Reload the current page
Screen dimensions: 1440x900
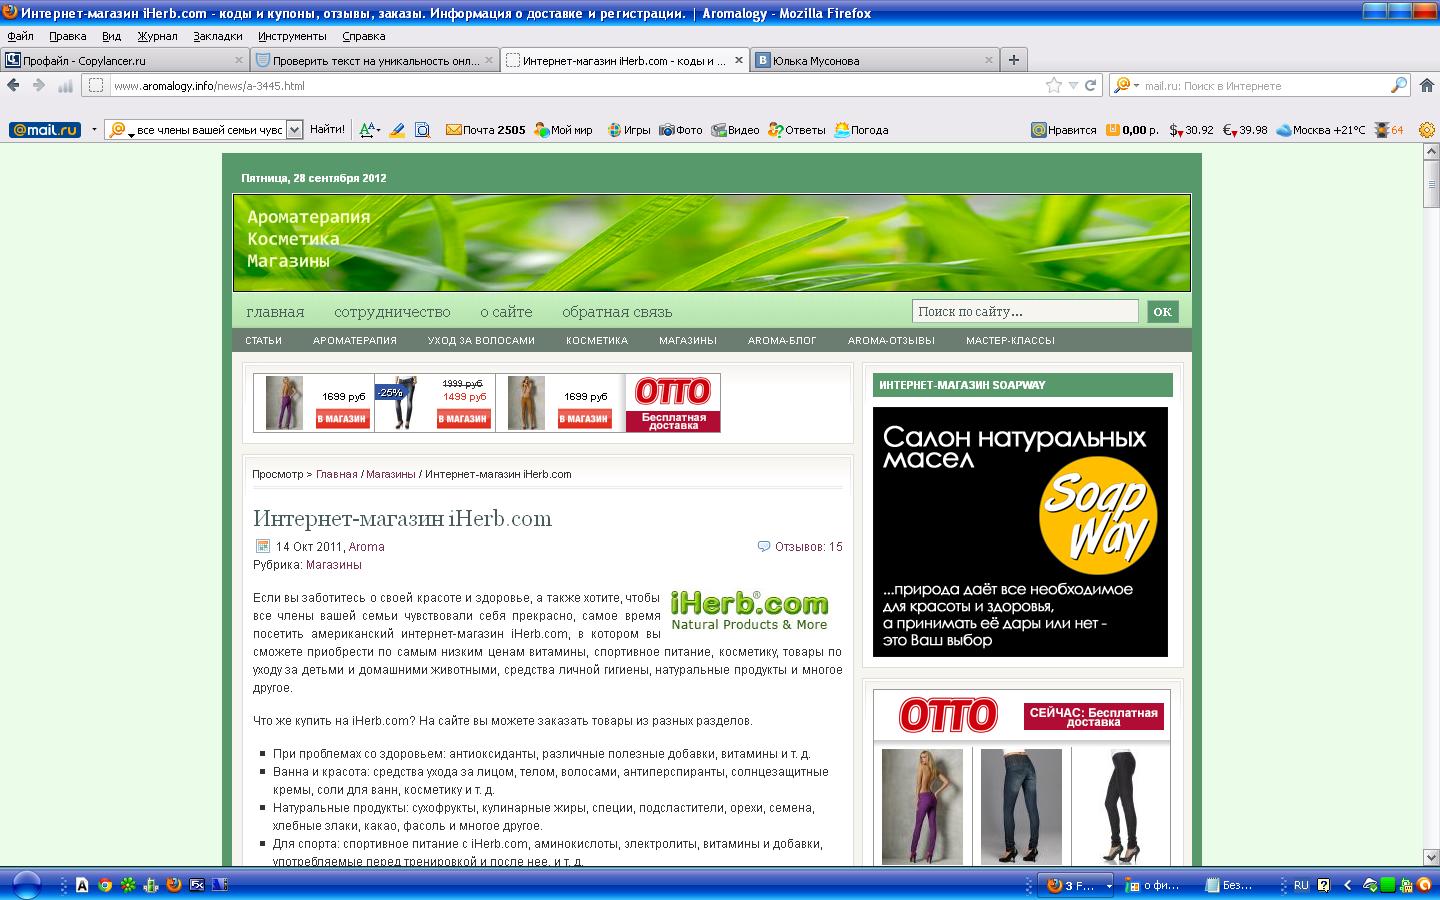[1090, 85]
